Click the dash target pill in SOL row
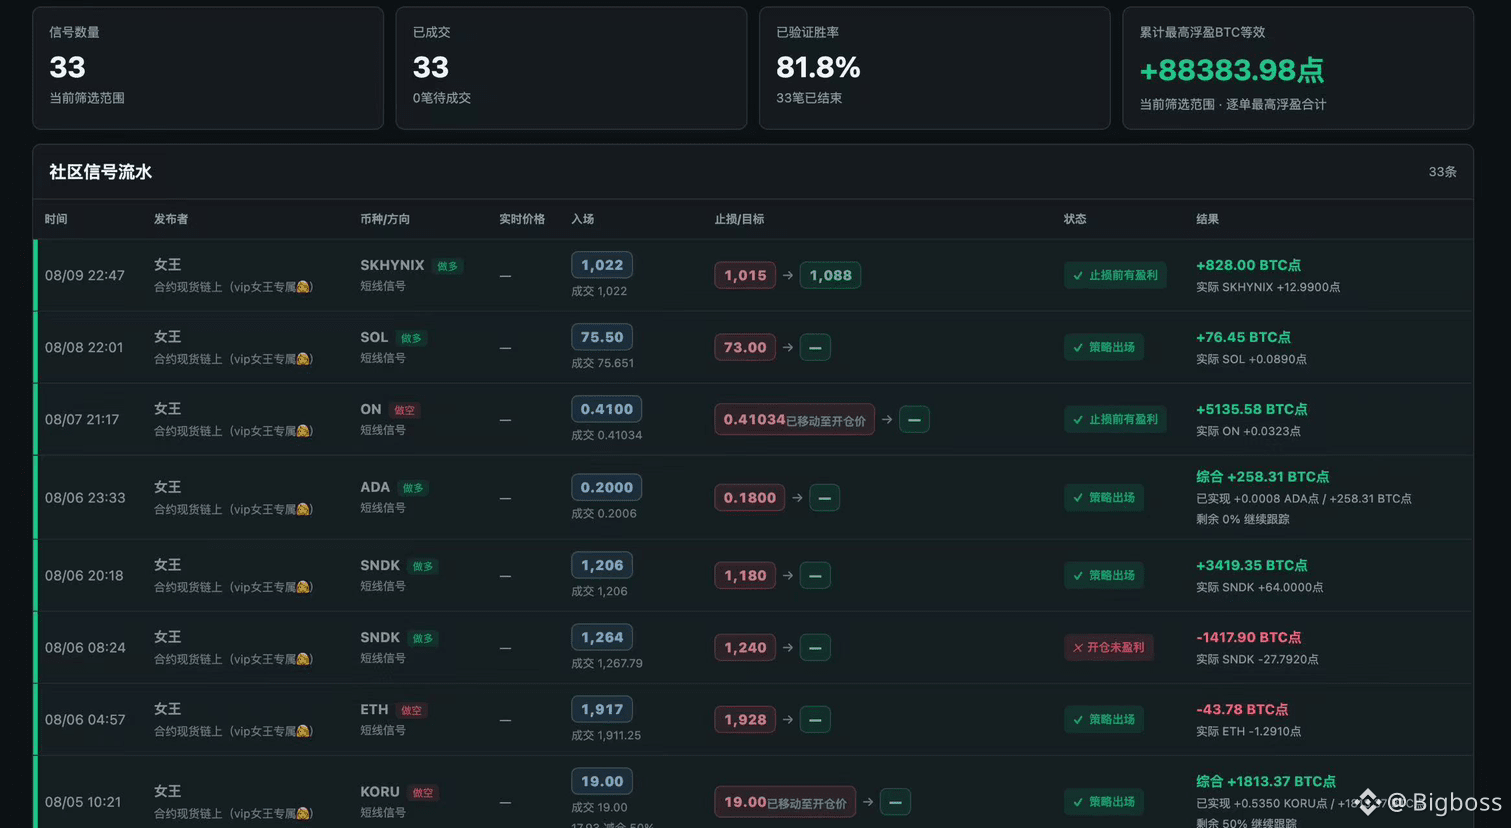The width and height of the screenshot is (1511, 828). (x=815, y=347)
